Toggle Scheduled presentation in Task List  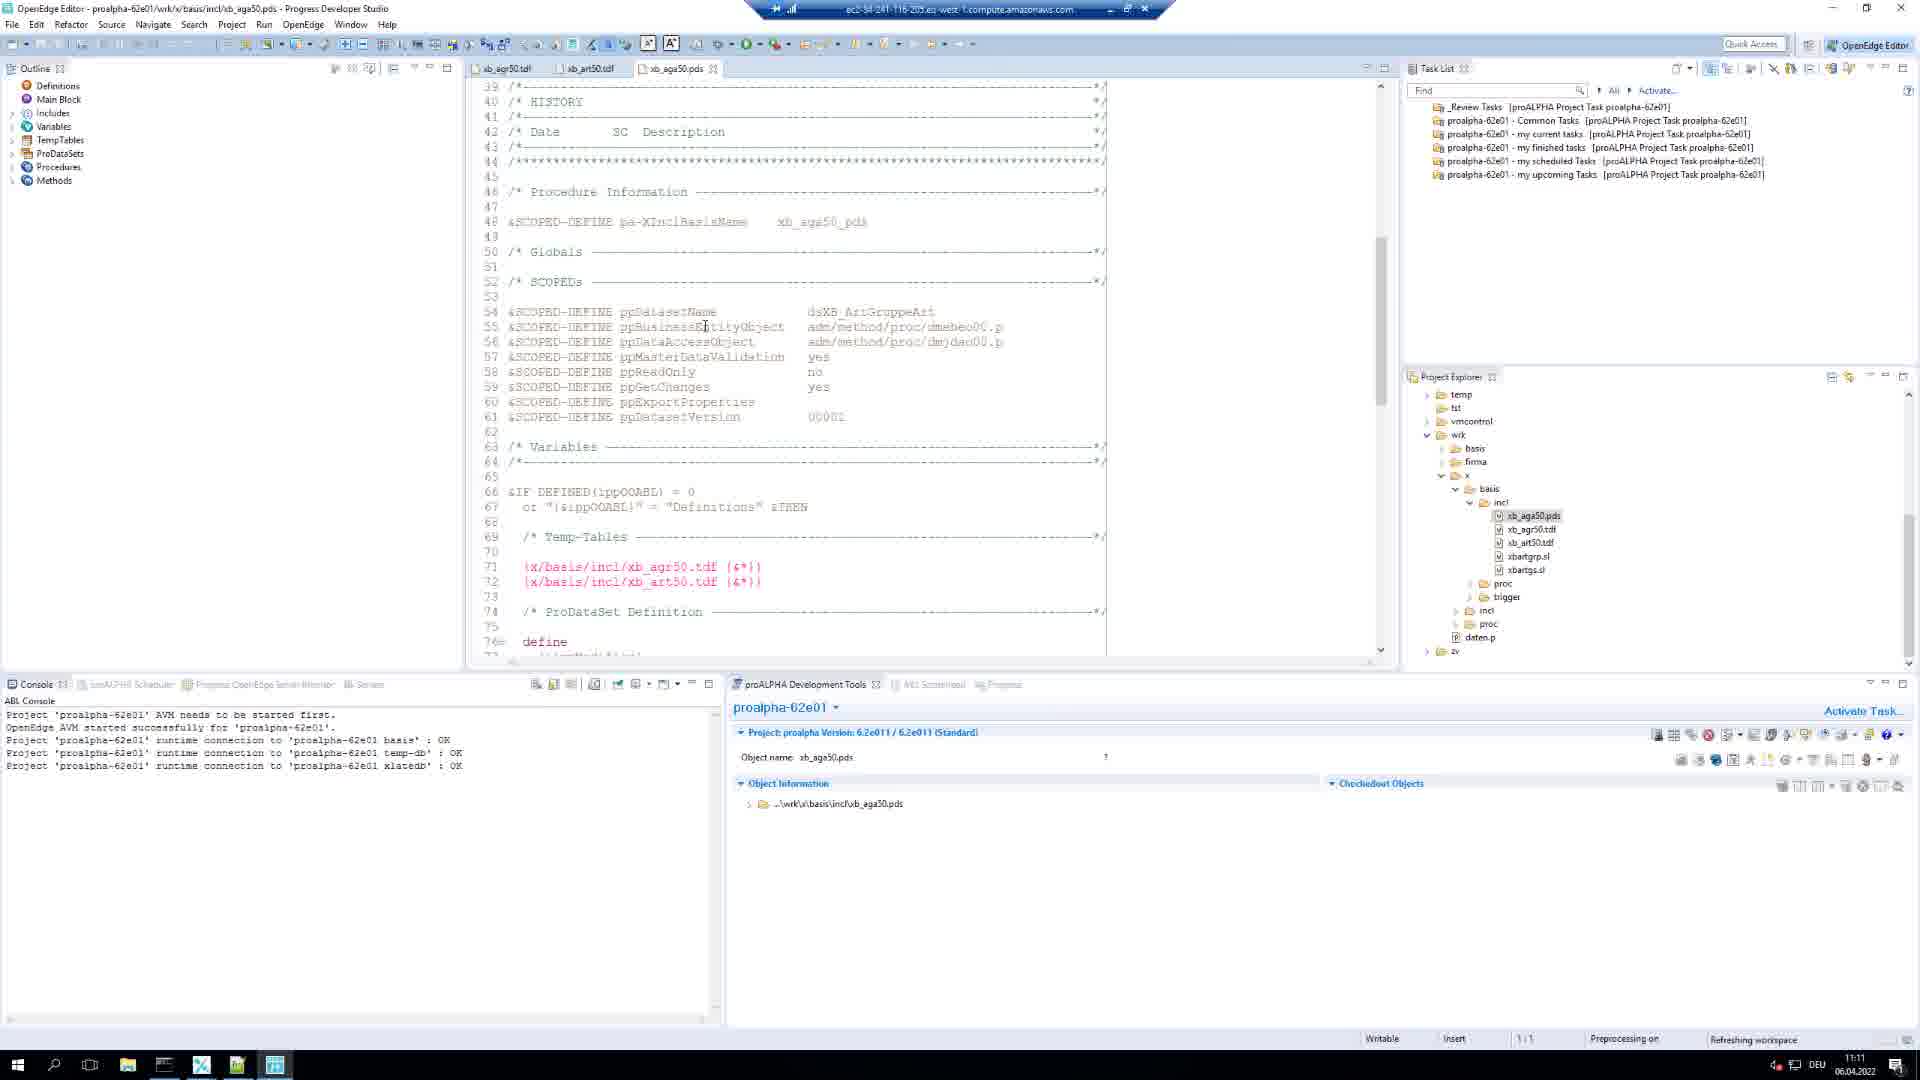coord(1727,69)
